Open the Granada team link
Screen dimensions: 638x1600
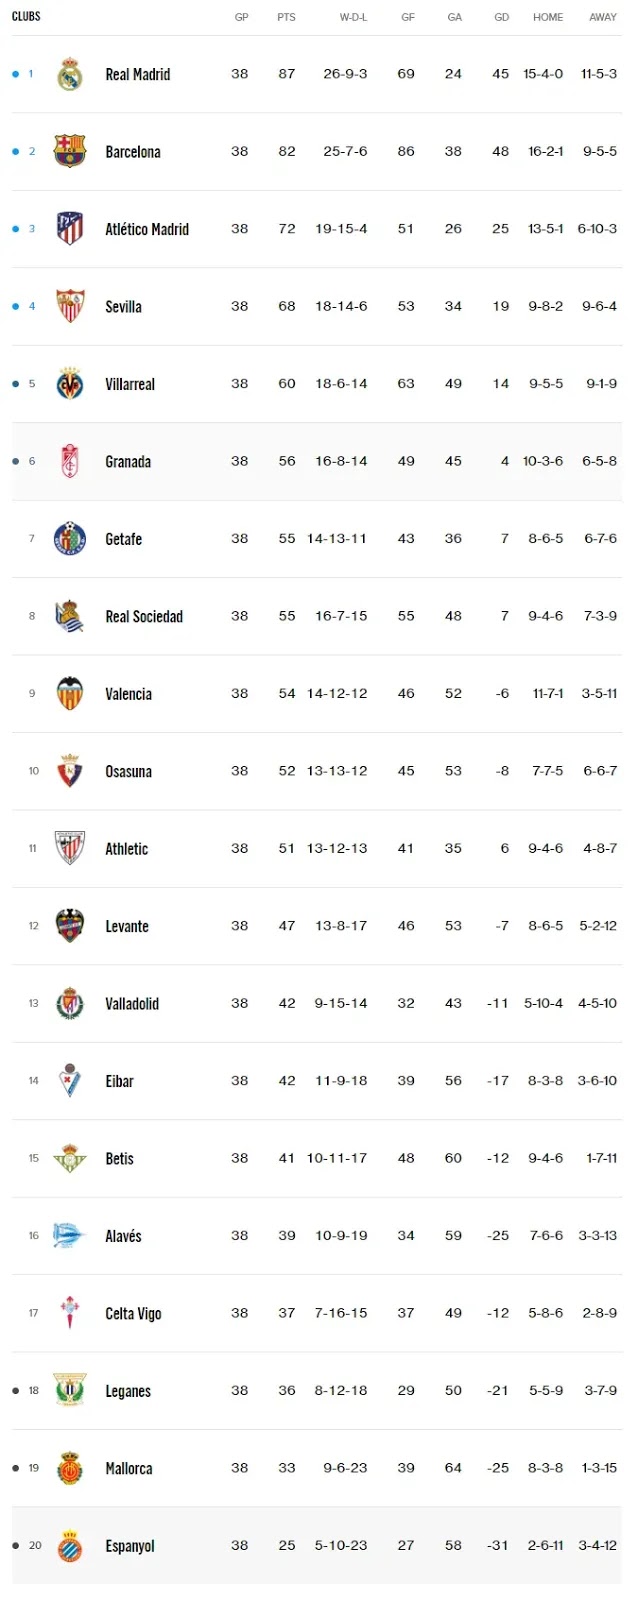point(128,461)
